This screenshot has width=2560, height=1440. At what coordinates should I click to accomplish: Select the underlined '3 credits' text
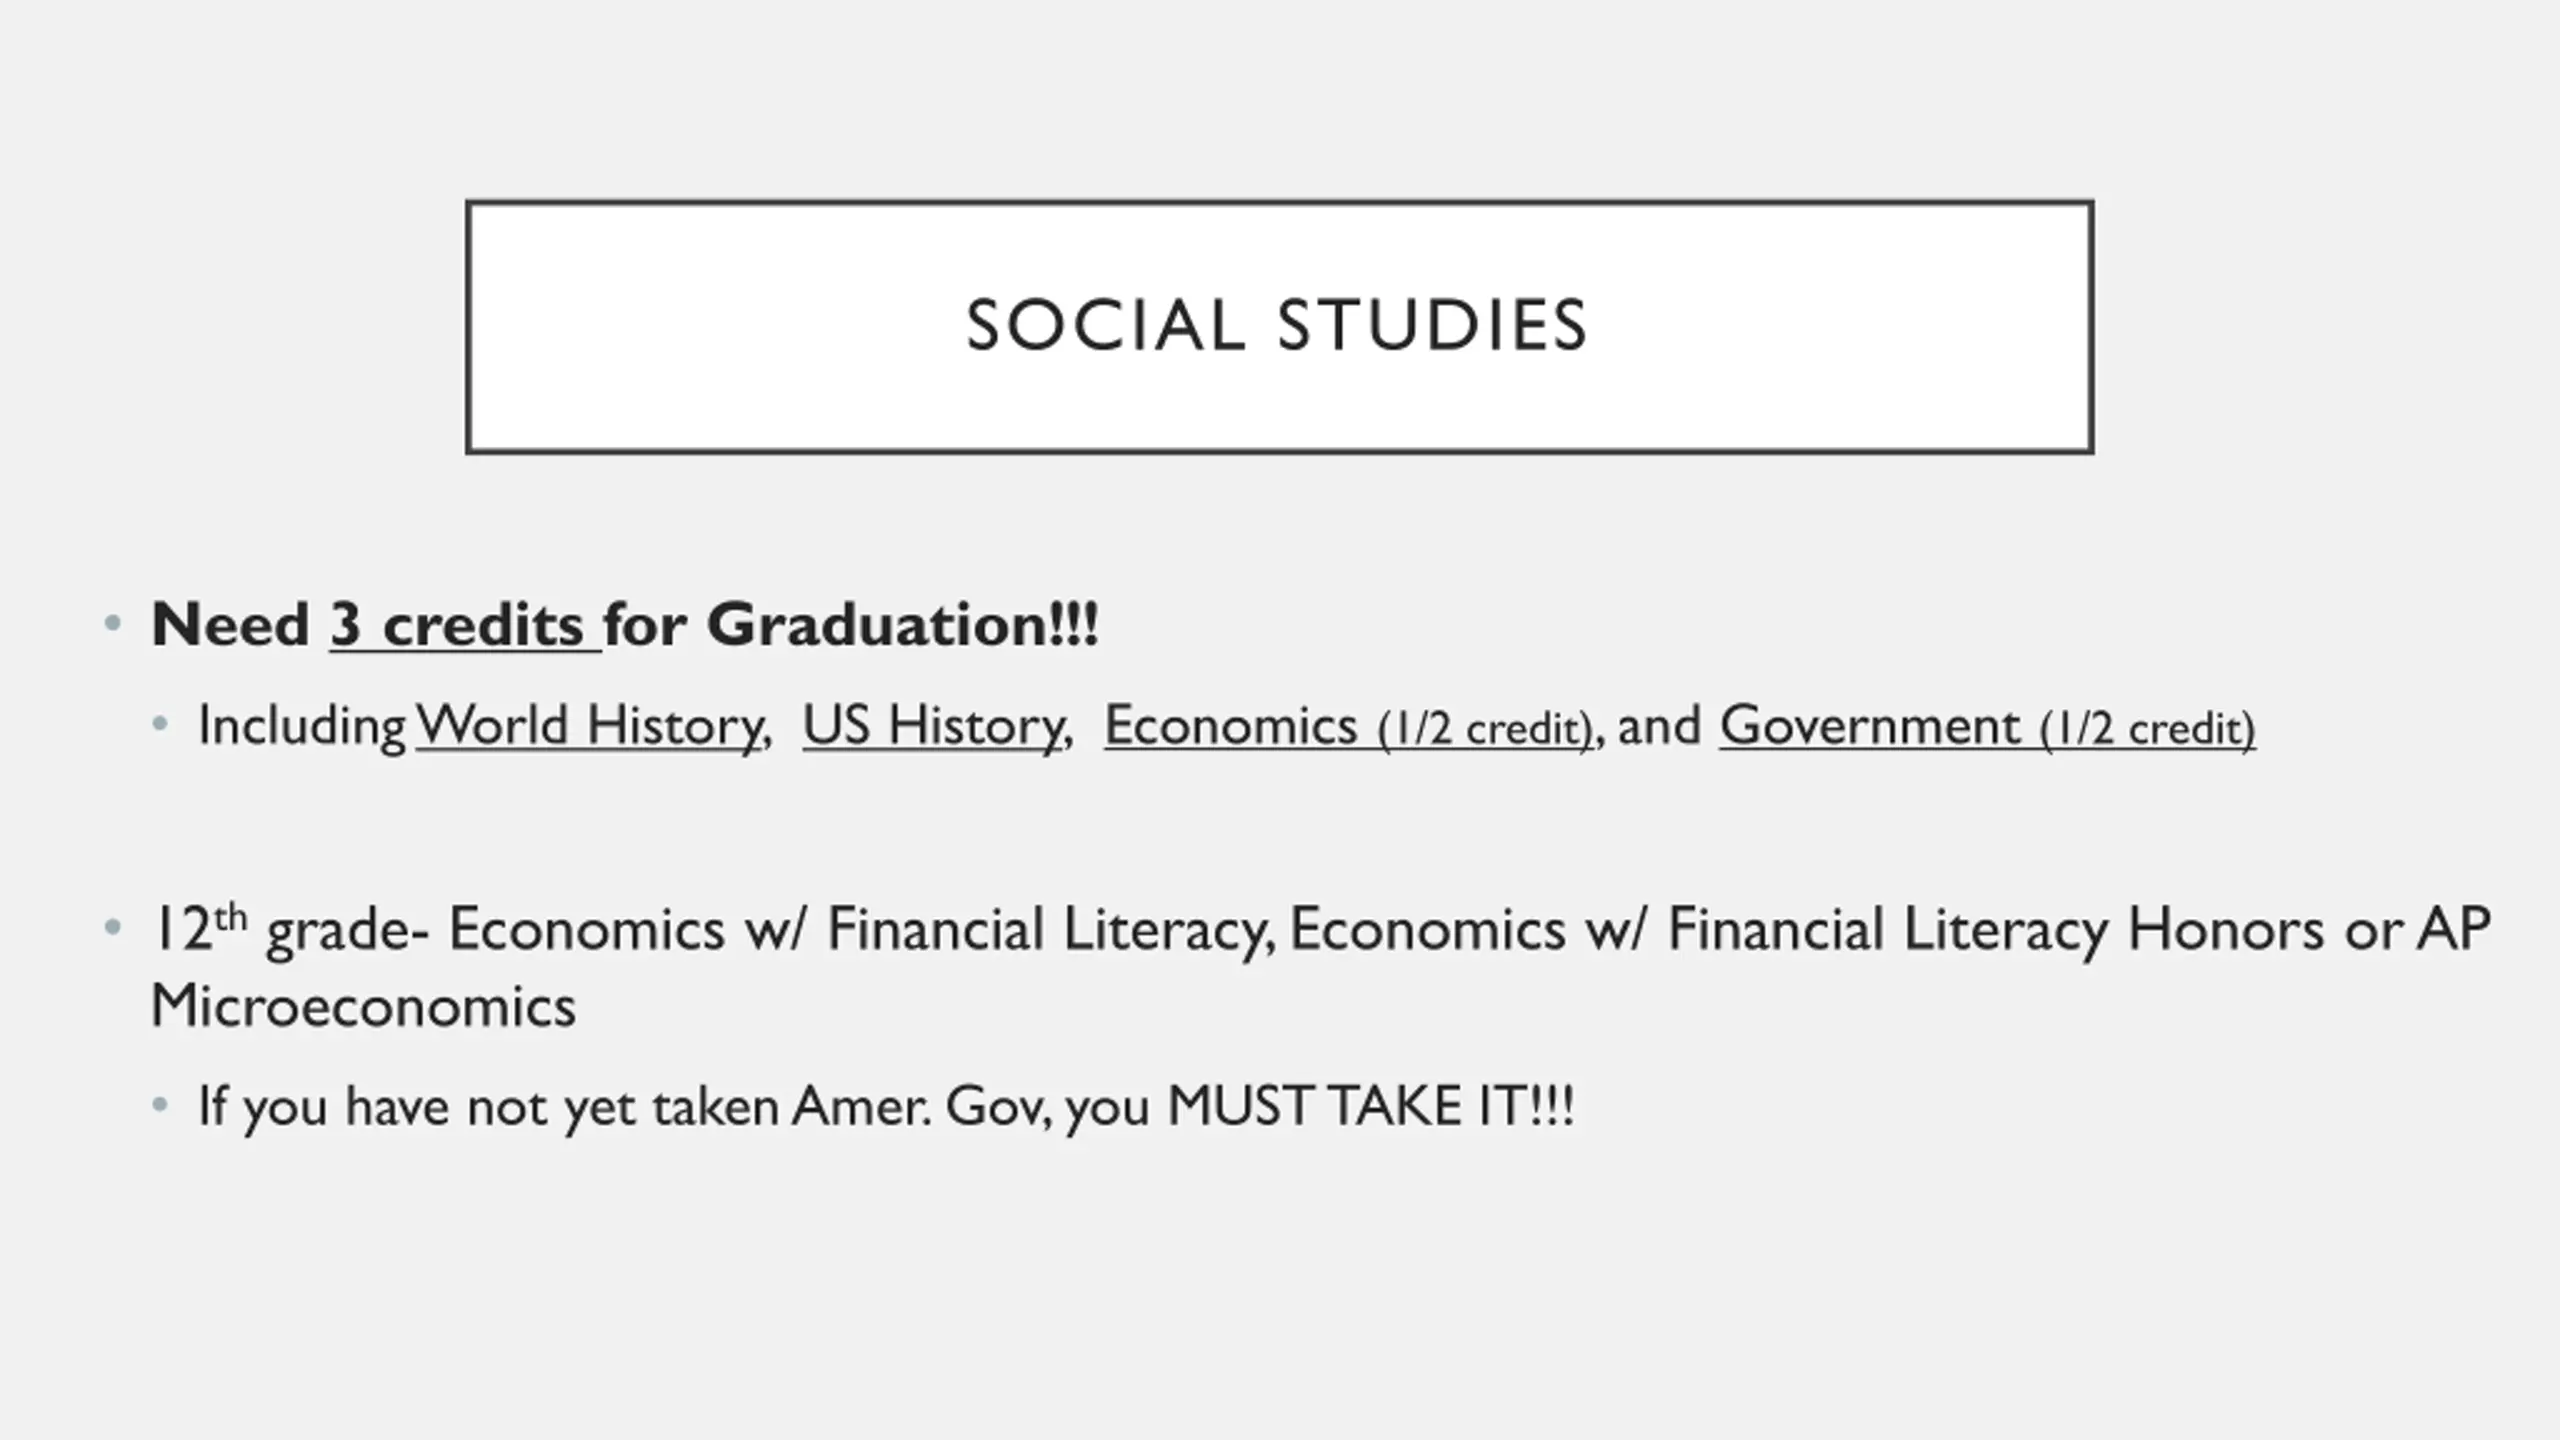466,625
